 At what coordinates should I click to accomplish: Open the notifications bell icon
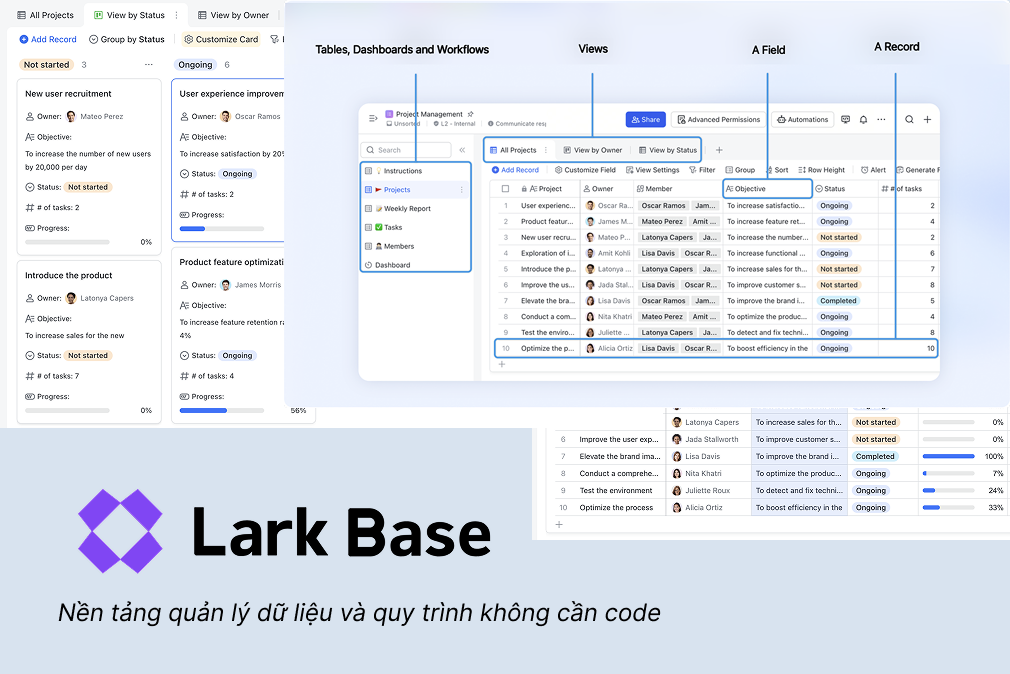tap(863, 119)
